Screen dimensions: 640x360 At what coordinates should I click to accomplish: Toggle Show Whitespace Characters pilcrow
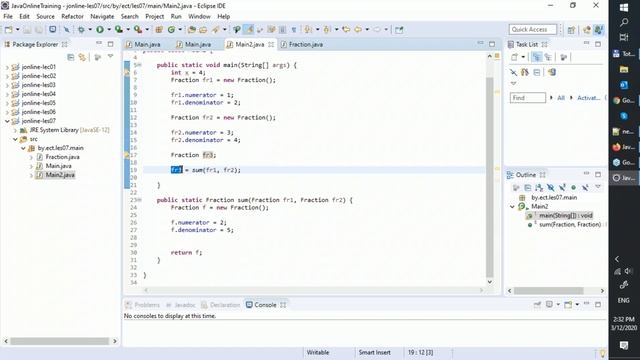tap(293, 30)
